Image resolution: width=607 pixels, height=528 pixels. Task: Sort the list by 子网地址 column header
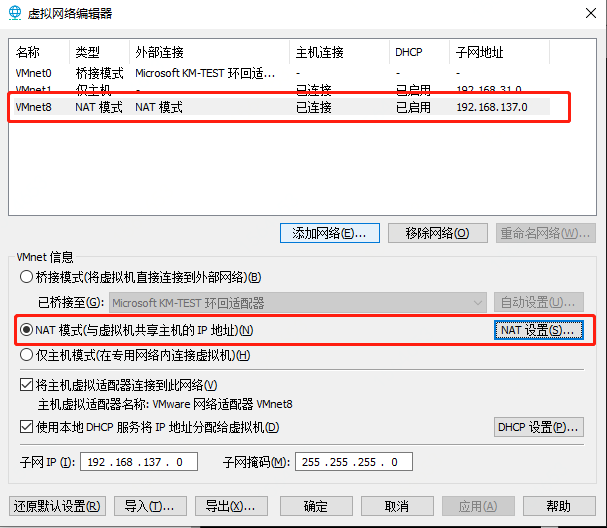pos(480,52)
